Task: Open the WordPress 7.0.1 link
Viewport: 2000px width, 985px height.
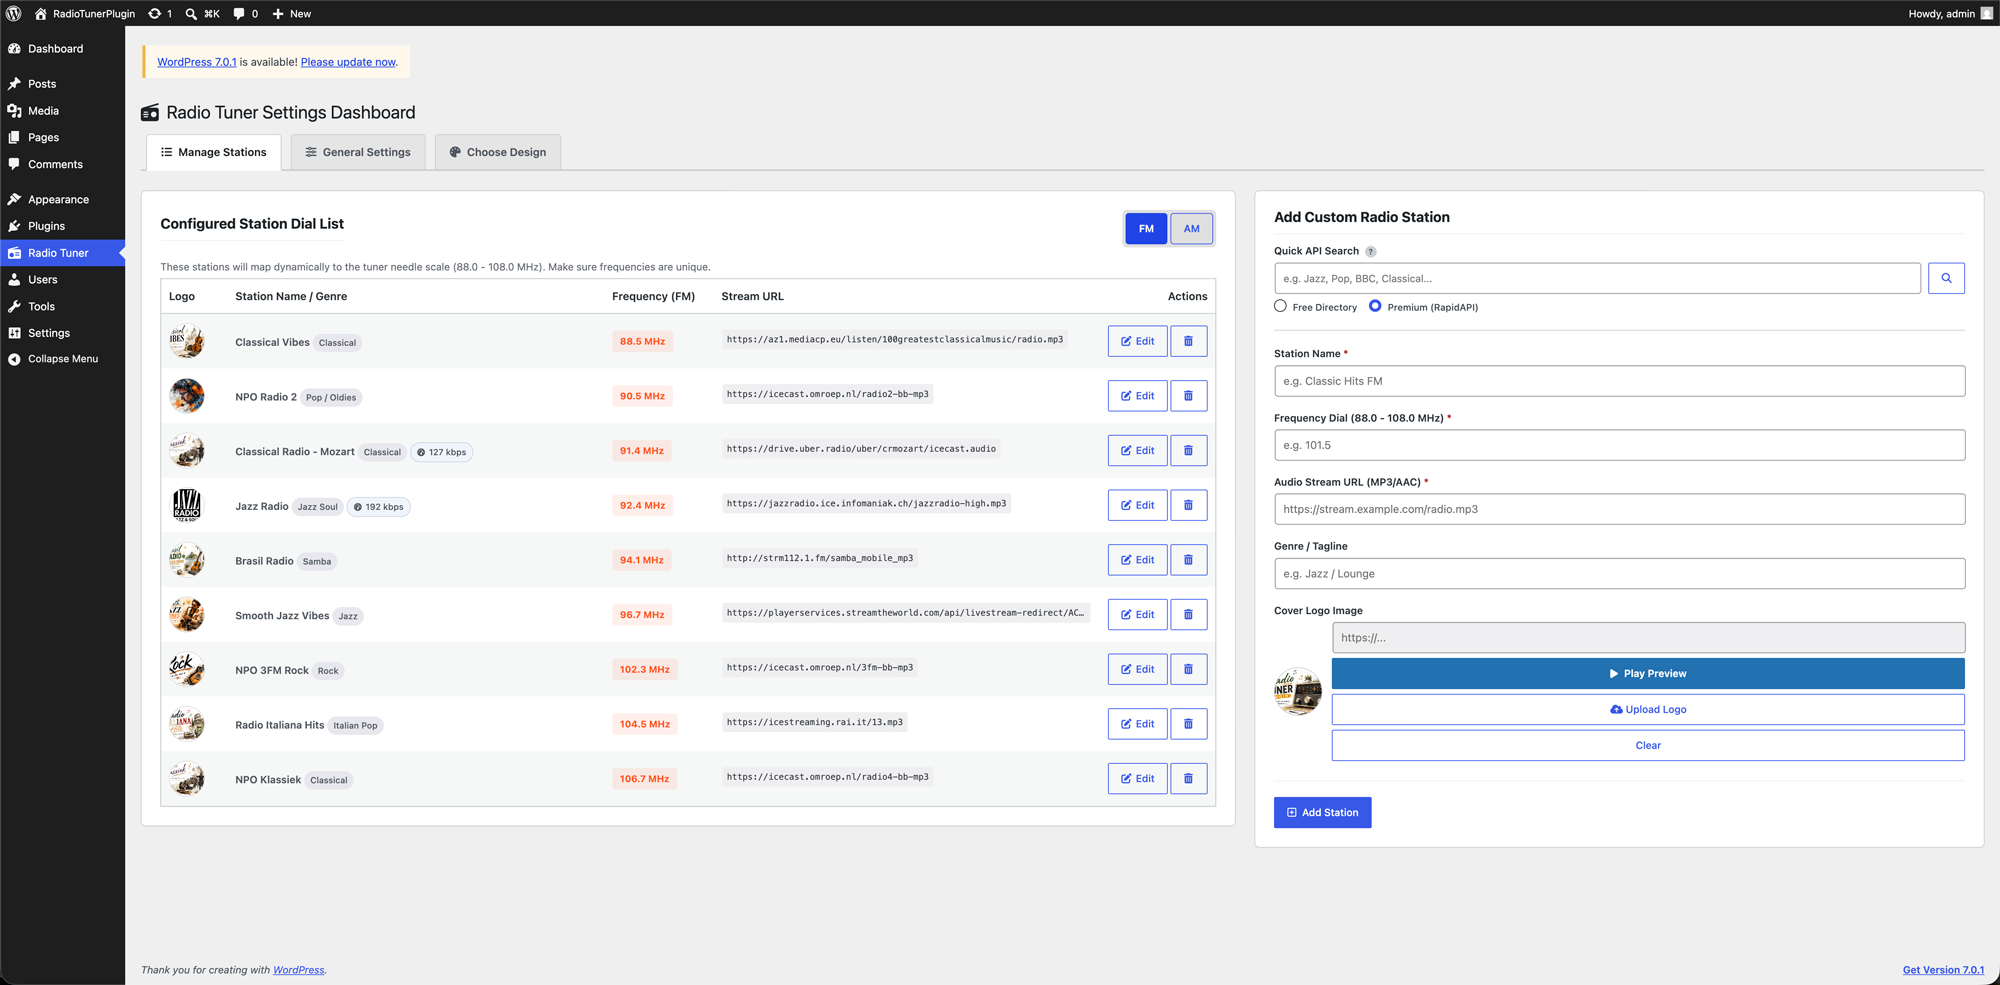Action: (197, 62)
